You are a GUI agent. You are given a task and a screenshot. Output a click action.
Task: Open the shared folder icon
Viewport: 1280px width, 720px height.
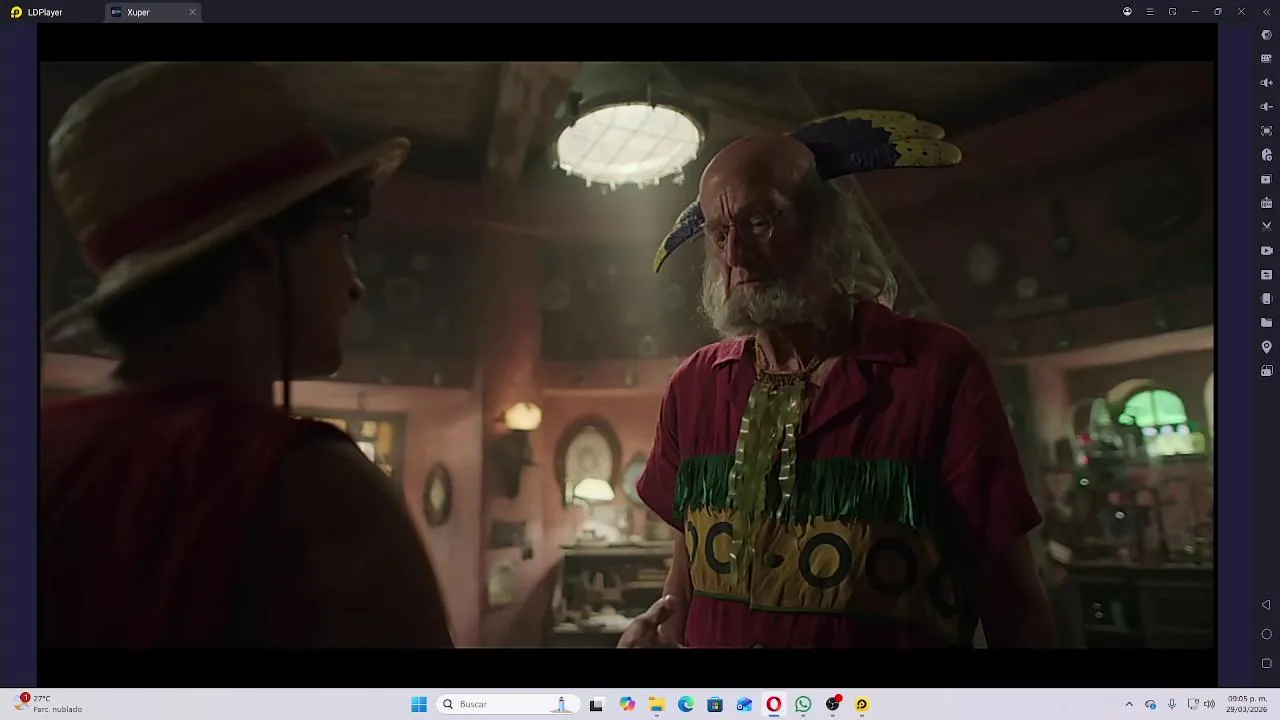click(1266, 323)
